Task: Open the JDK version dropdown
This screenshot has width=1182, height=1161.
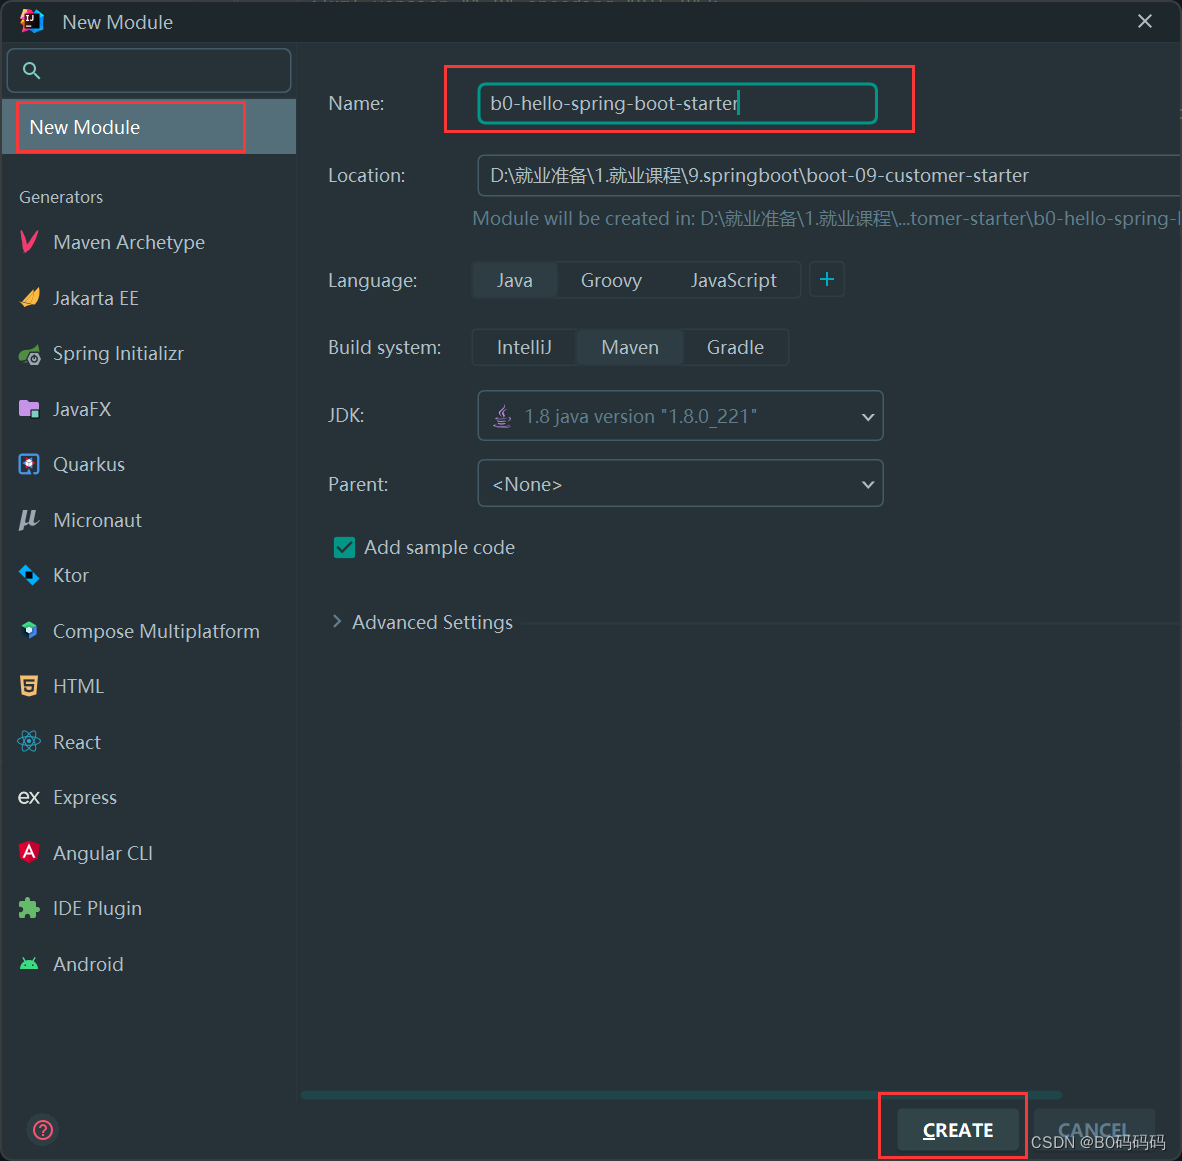Action: click(x=681, y=415)
